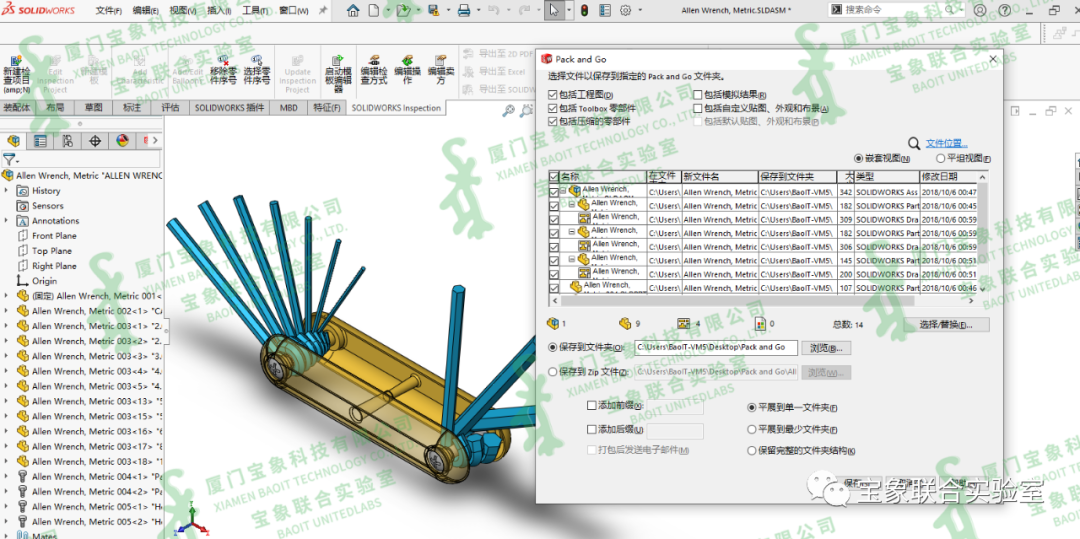Uncheck 包括工程图 (include drawings) checkbox
This screenshot has width=1080, height=539.
[552, 94]
